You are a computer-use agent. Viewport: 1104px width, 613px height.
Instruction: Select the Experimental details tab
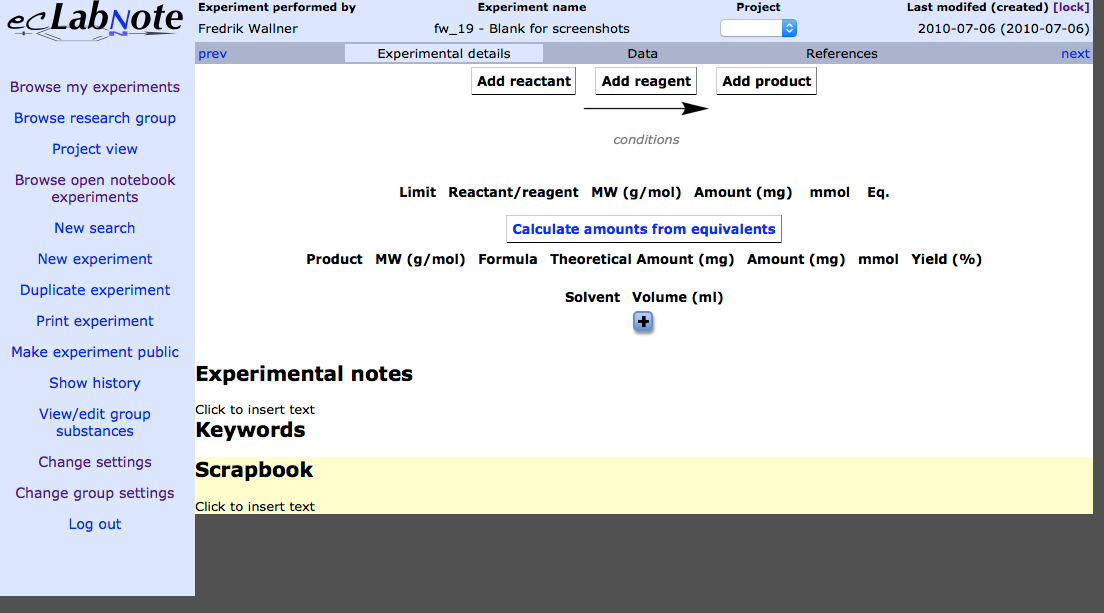click(444, 53)
